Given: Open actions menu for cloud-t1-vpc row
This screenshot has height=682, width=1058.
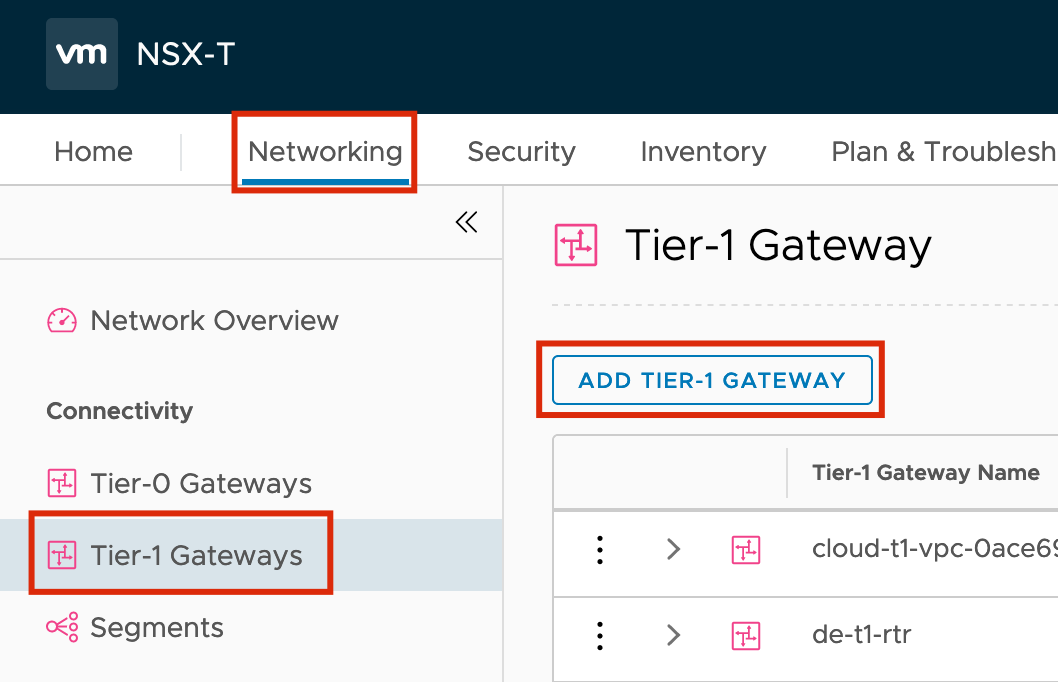Looking at the screenshot, I should click(x=600, y=550).
